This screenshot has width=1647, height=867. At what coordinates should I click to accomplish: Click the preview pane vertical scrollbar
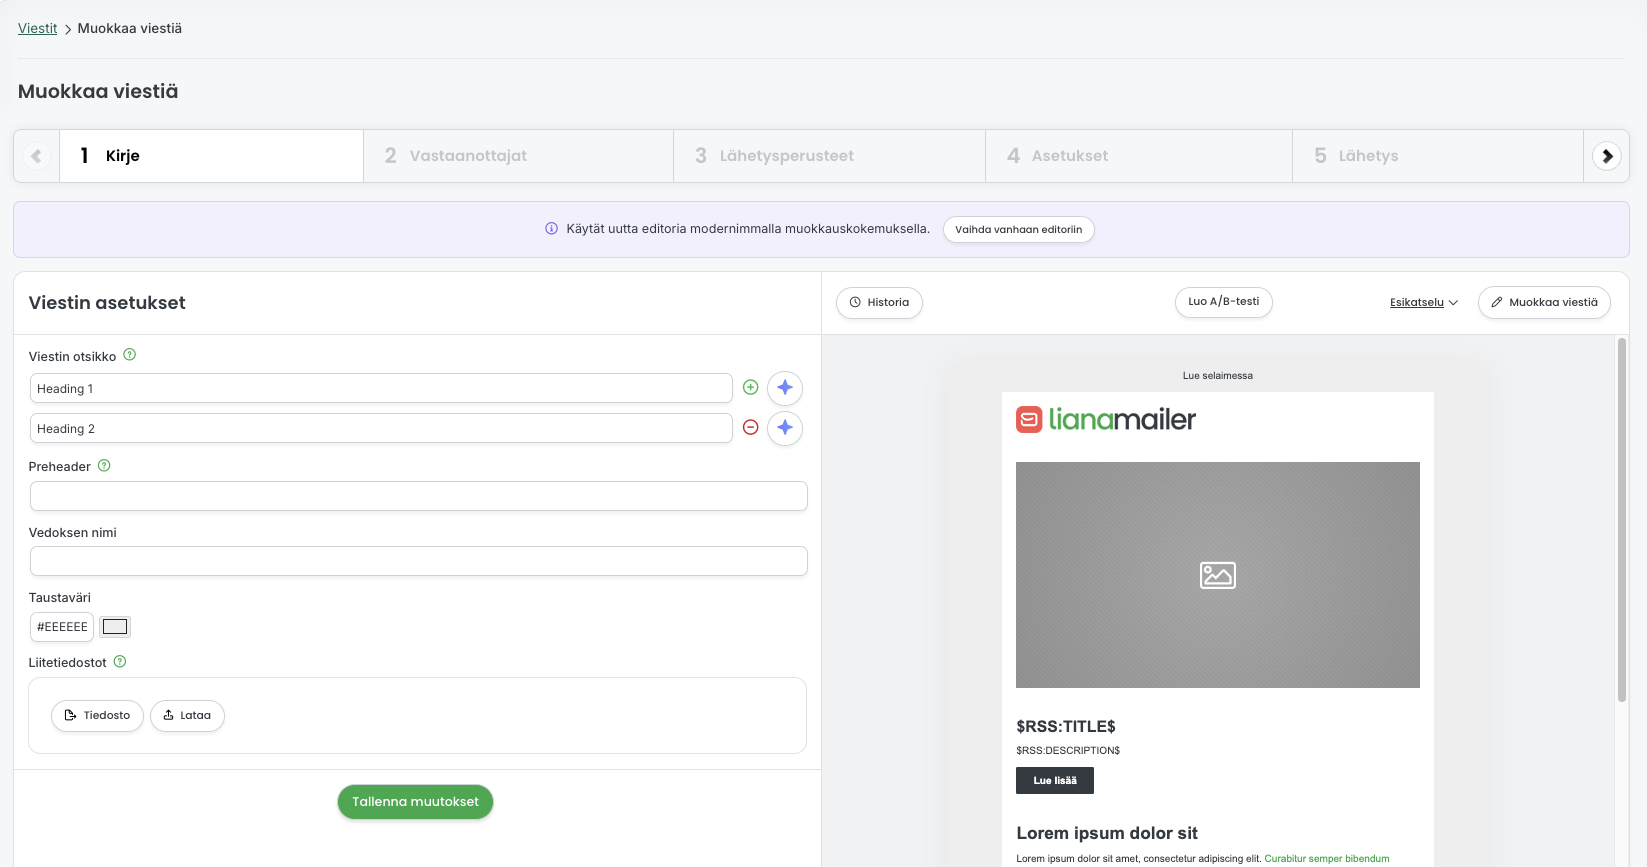pyautogui.click(x=1622, y=520)
